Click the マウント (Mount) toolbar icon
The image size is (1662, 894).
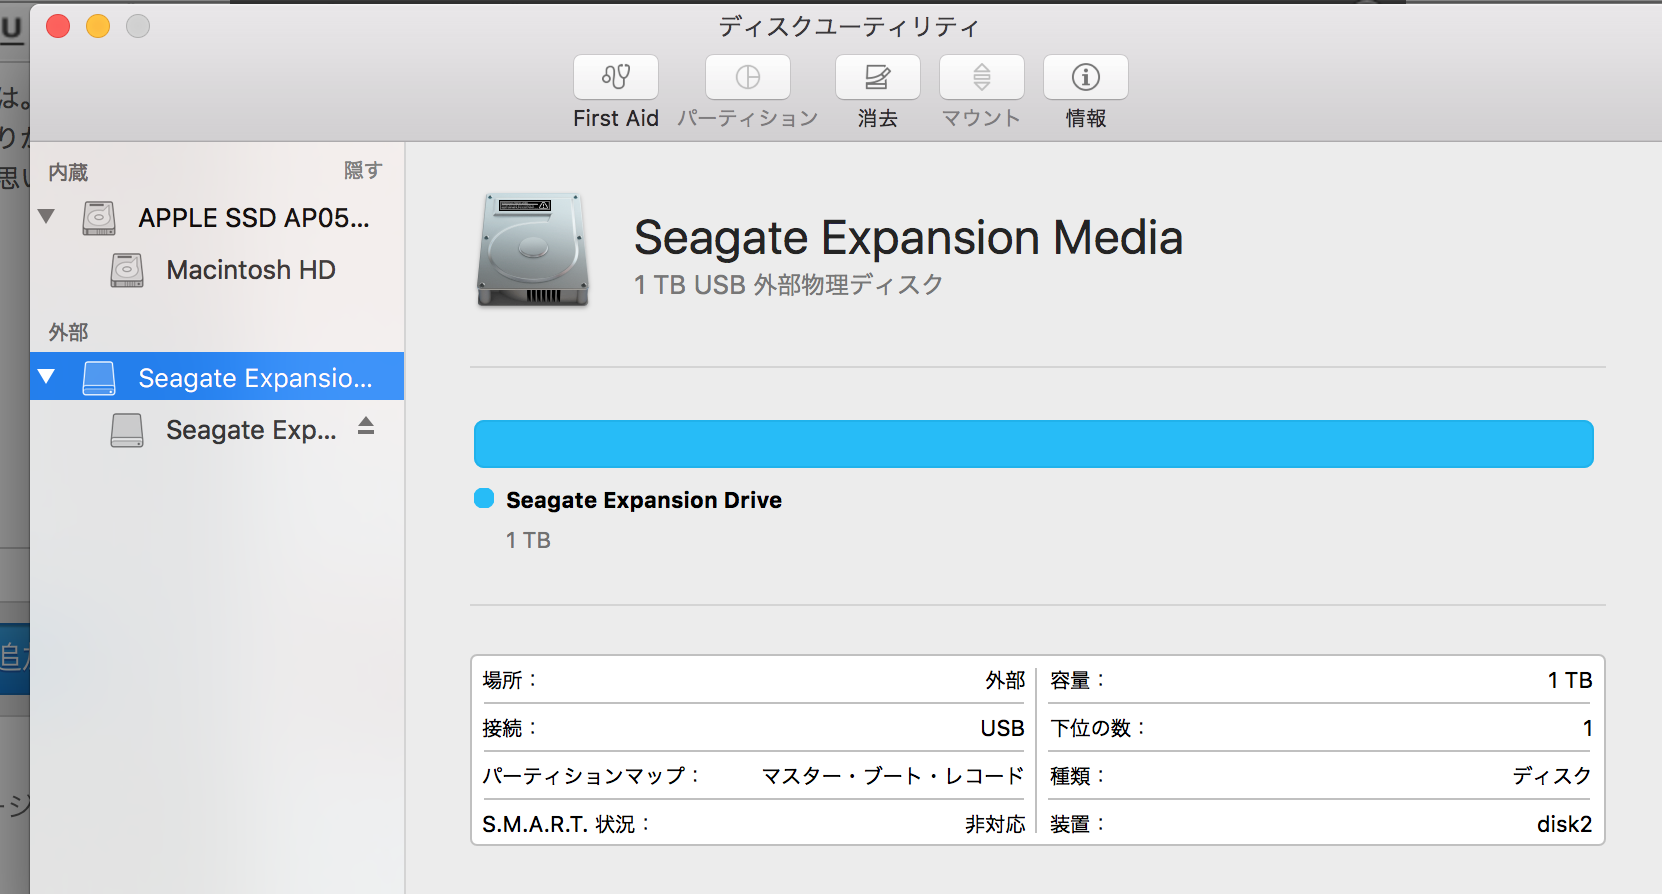(x=981, y=77)
